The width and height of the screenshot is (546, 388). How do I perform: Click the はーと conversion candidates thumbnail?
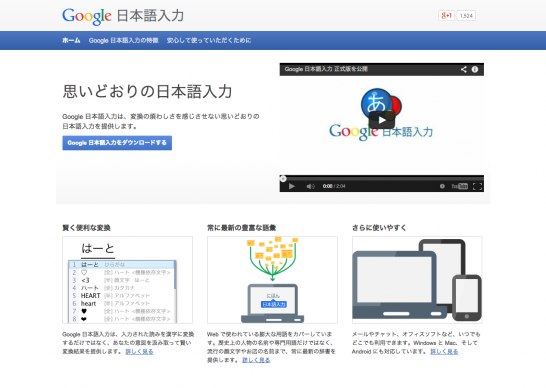(x=127, y=280)
